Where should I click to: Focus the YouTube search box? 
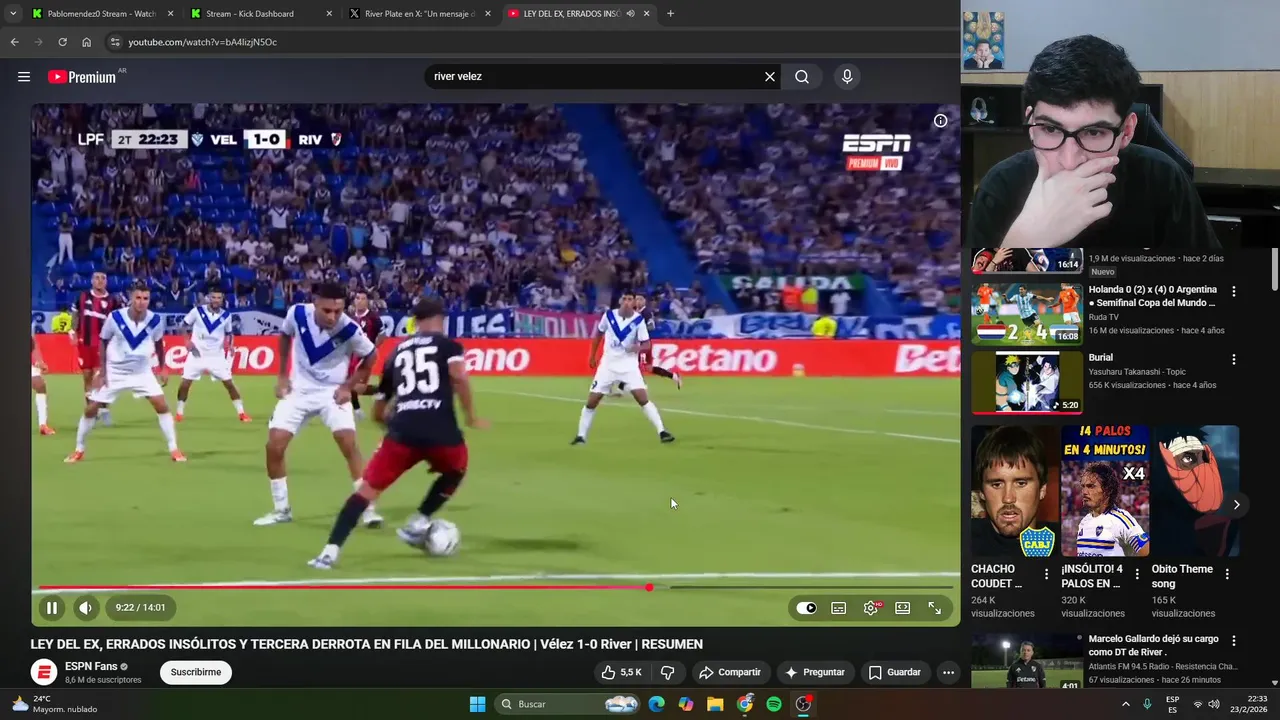594,77
